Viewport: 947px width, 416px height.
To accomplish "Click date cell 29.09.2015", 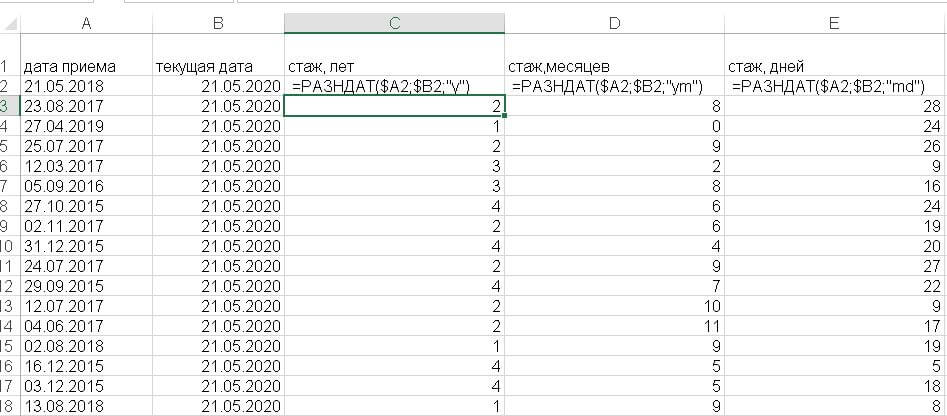I will (86, 286).
